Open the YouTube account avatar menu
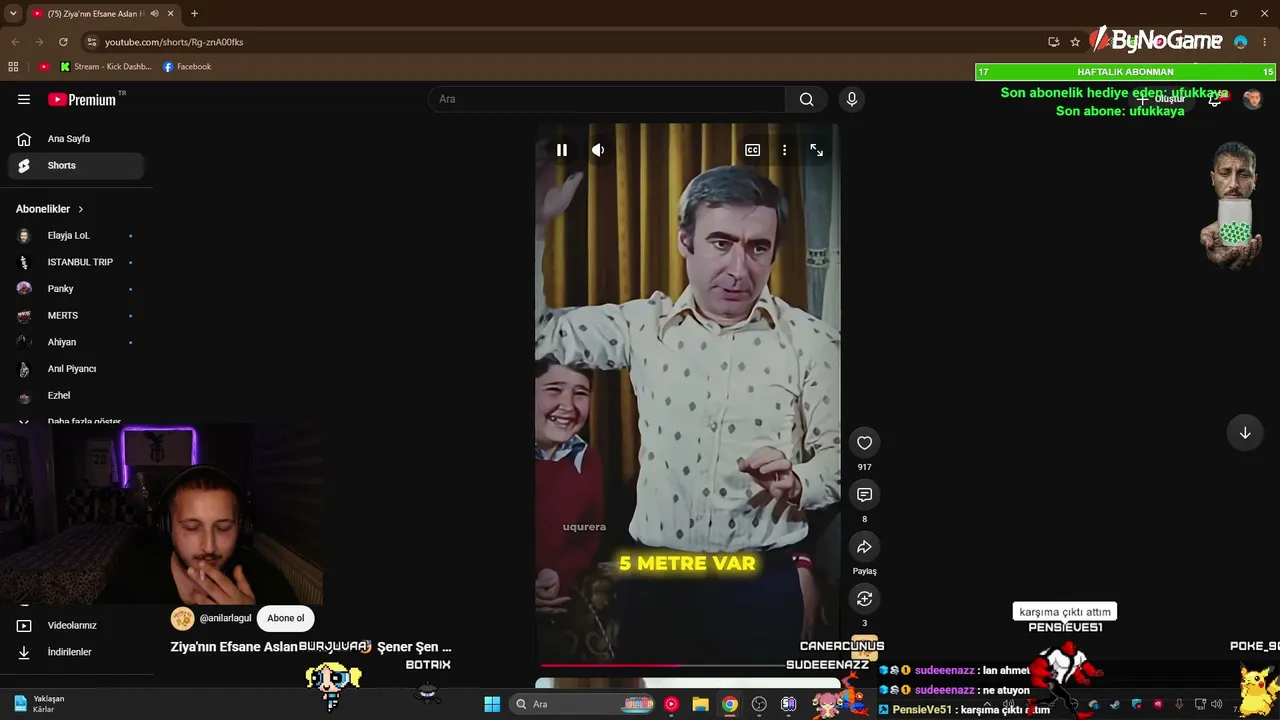 coord(1252,99)
